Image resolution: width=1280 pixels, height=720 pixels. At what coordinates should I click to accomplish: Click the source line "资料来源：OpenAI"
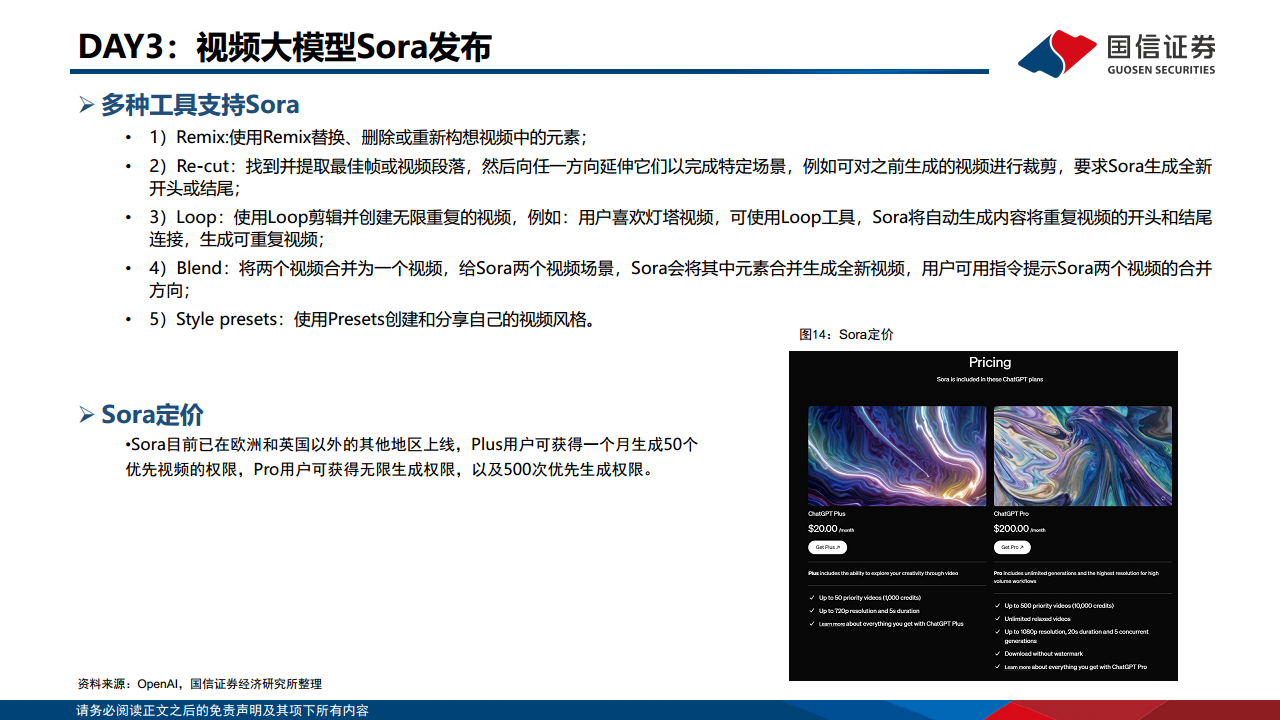200,684
